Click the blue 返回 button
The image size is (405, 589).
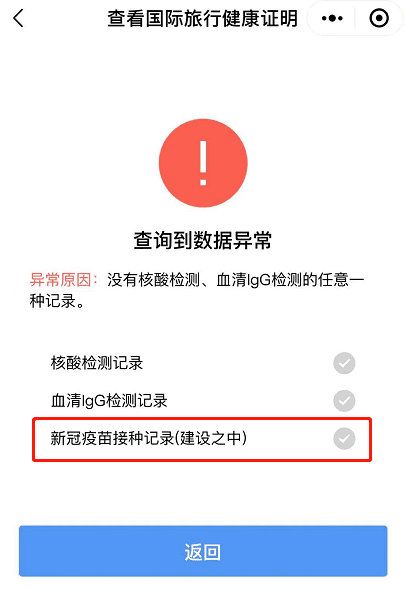[x=203, y=551]
